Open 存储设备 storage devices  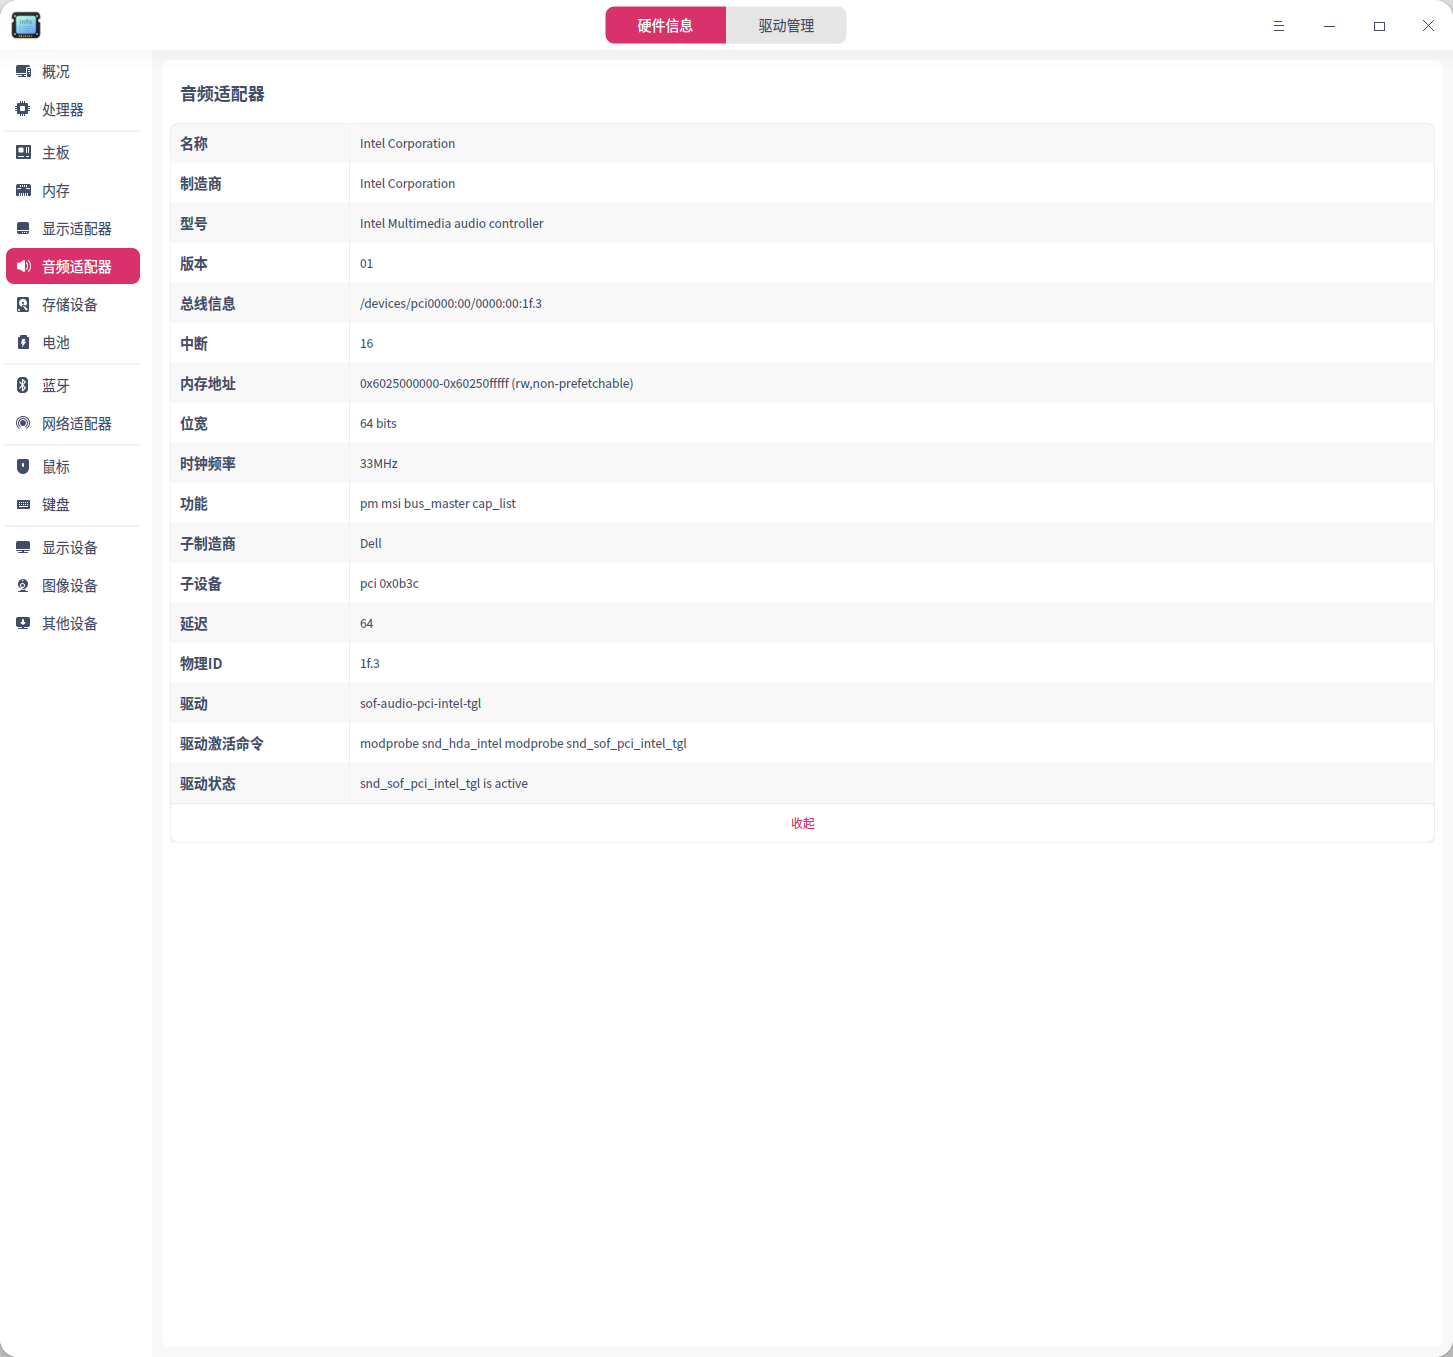pyautogui.click(x=73, y=304)
